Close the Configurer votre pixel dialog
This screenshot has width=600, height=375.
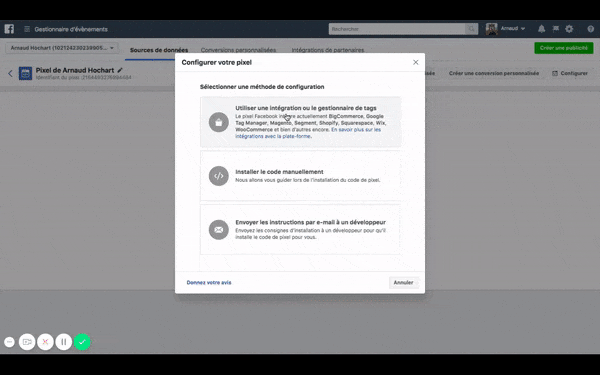(x=416, y=62)
